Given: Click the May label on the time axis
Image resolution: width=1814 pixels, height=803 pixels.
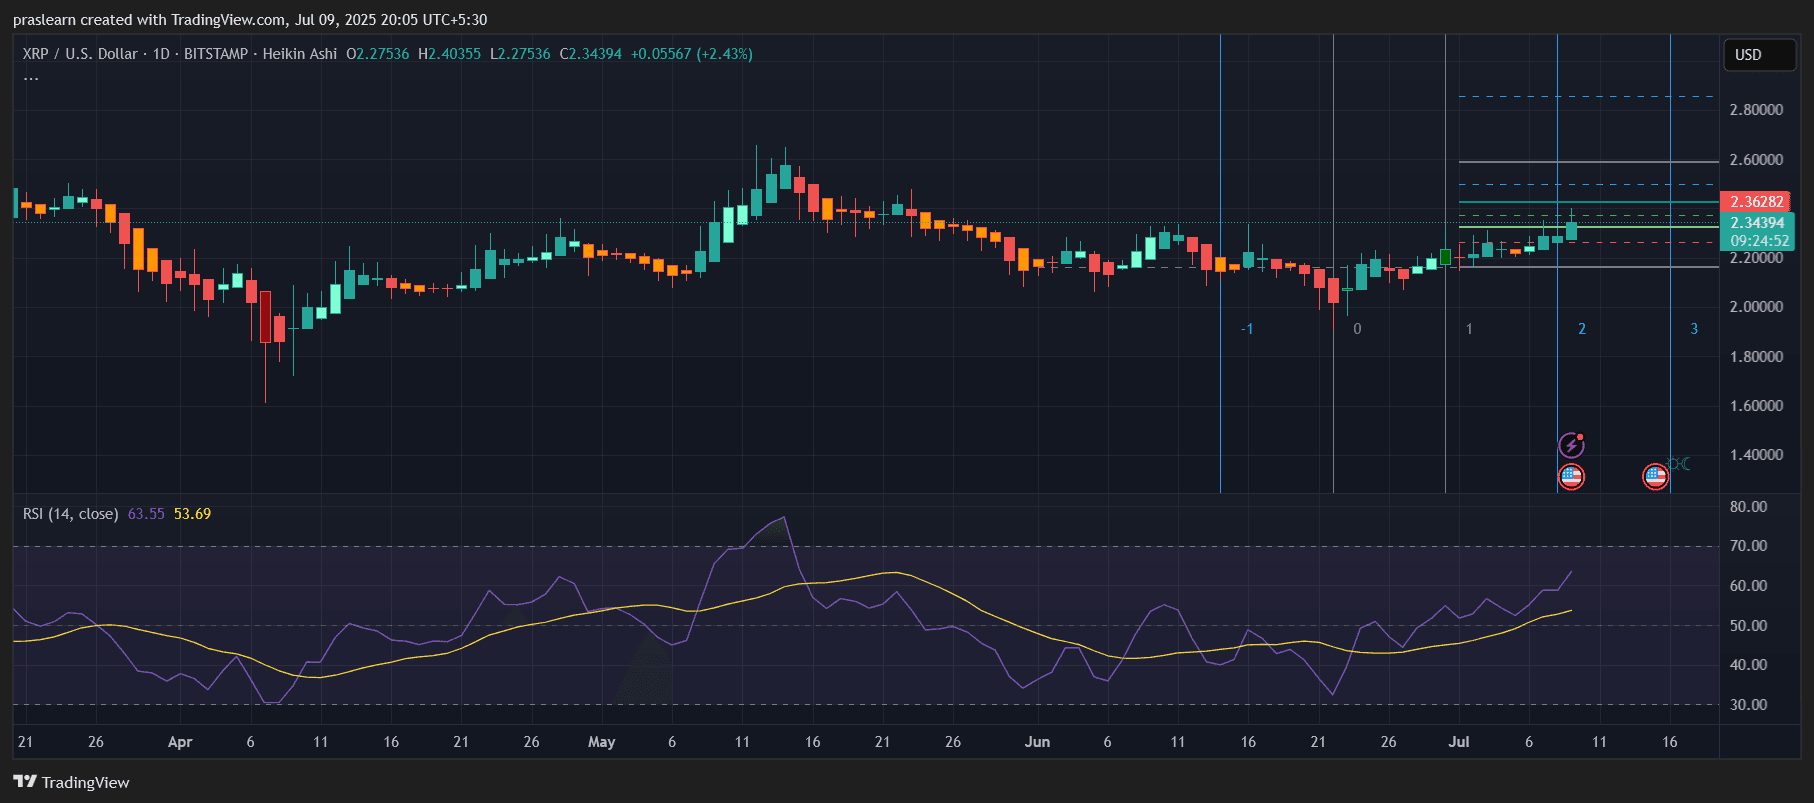Looking at the screenshot, I should pyautogui.click(x=601, y=742).
